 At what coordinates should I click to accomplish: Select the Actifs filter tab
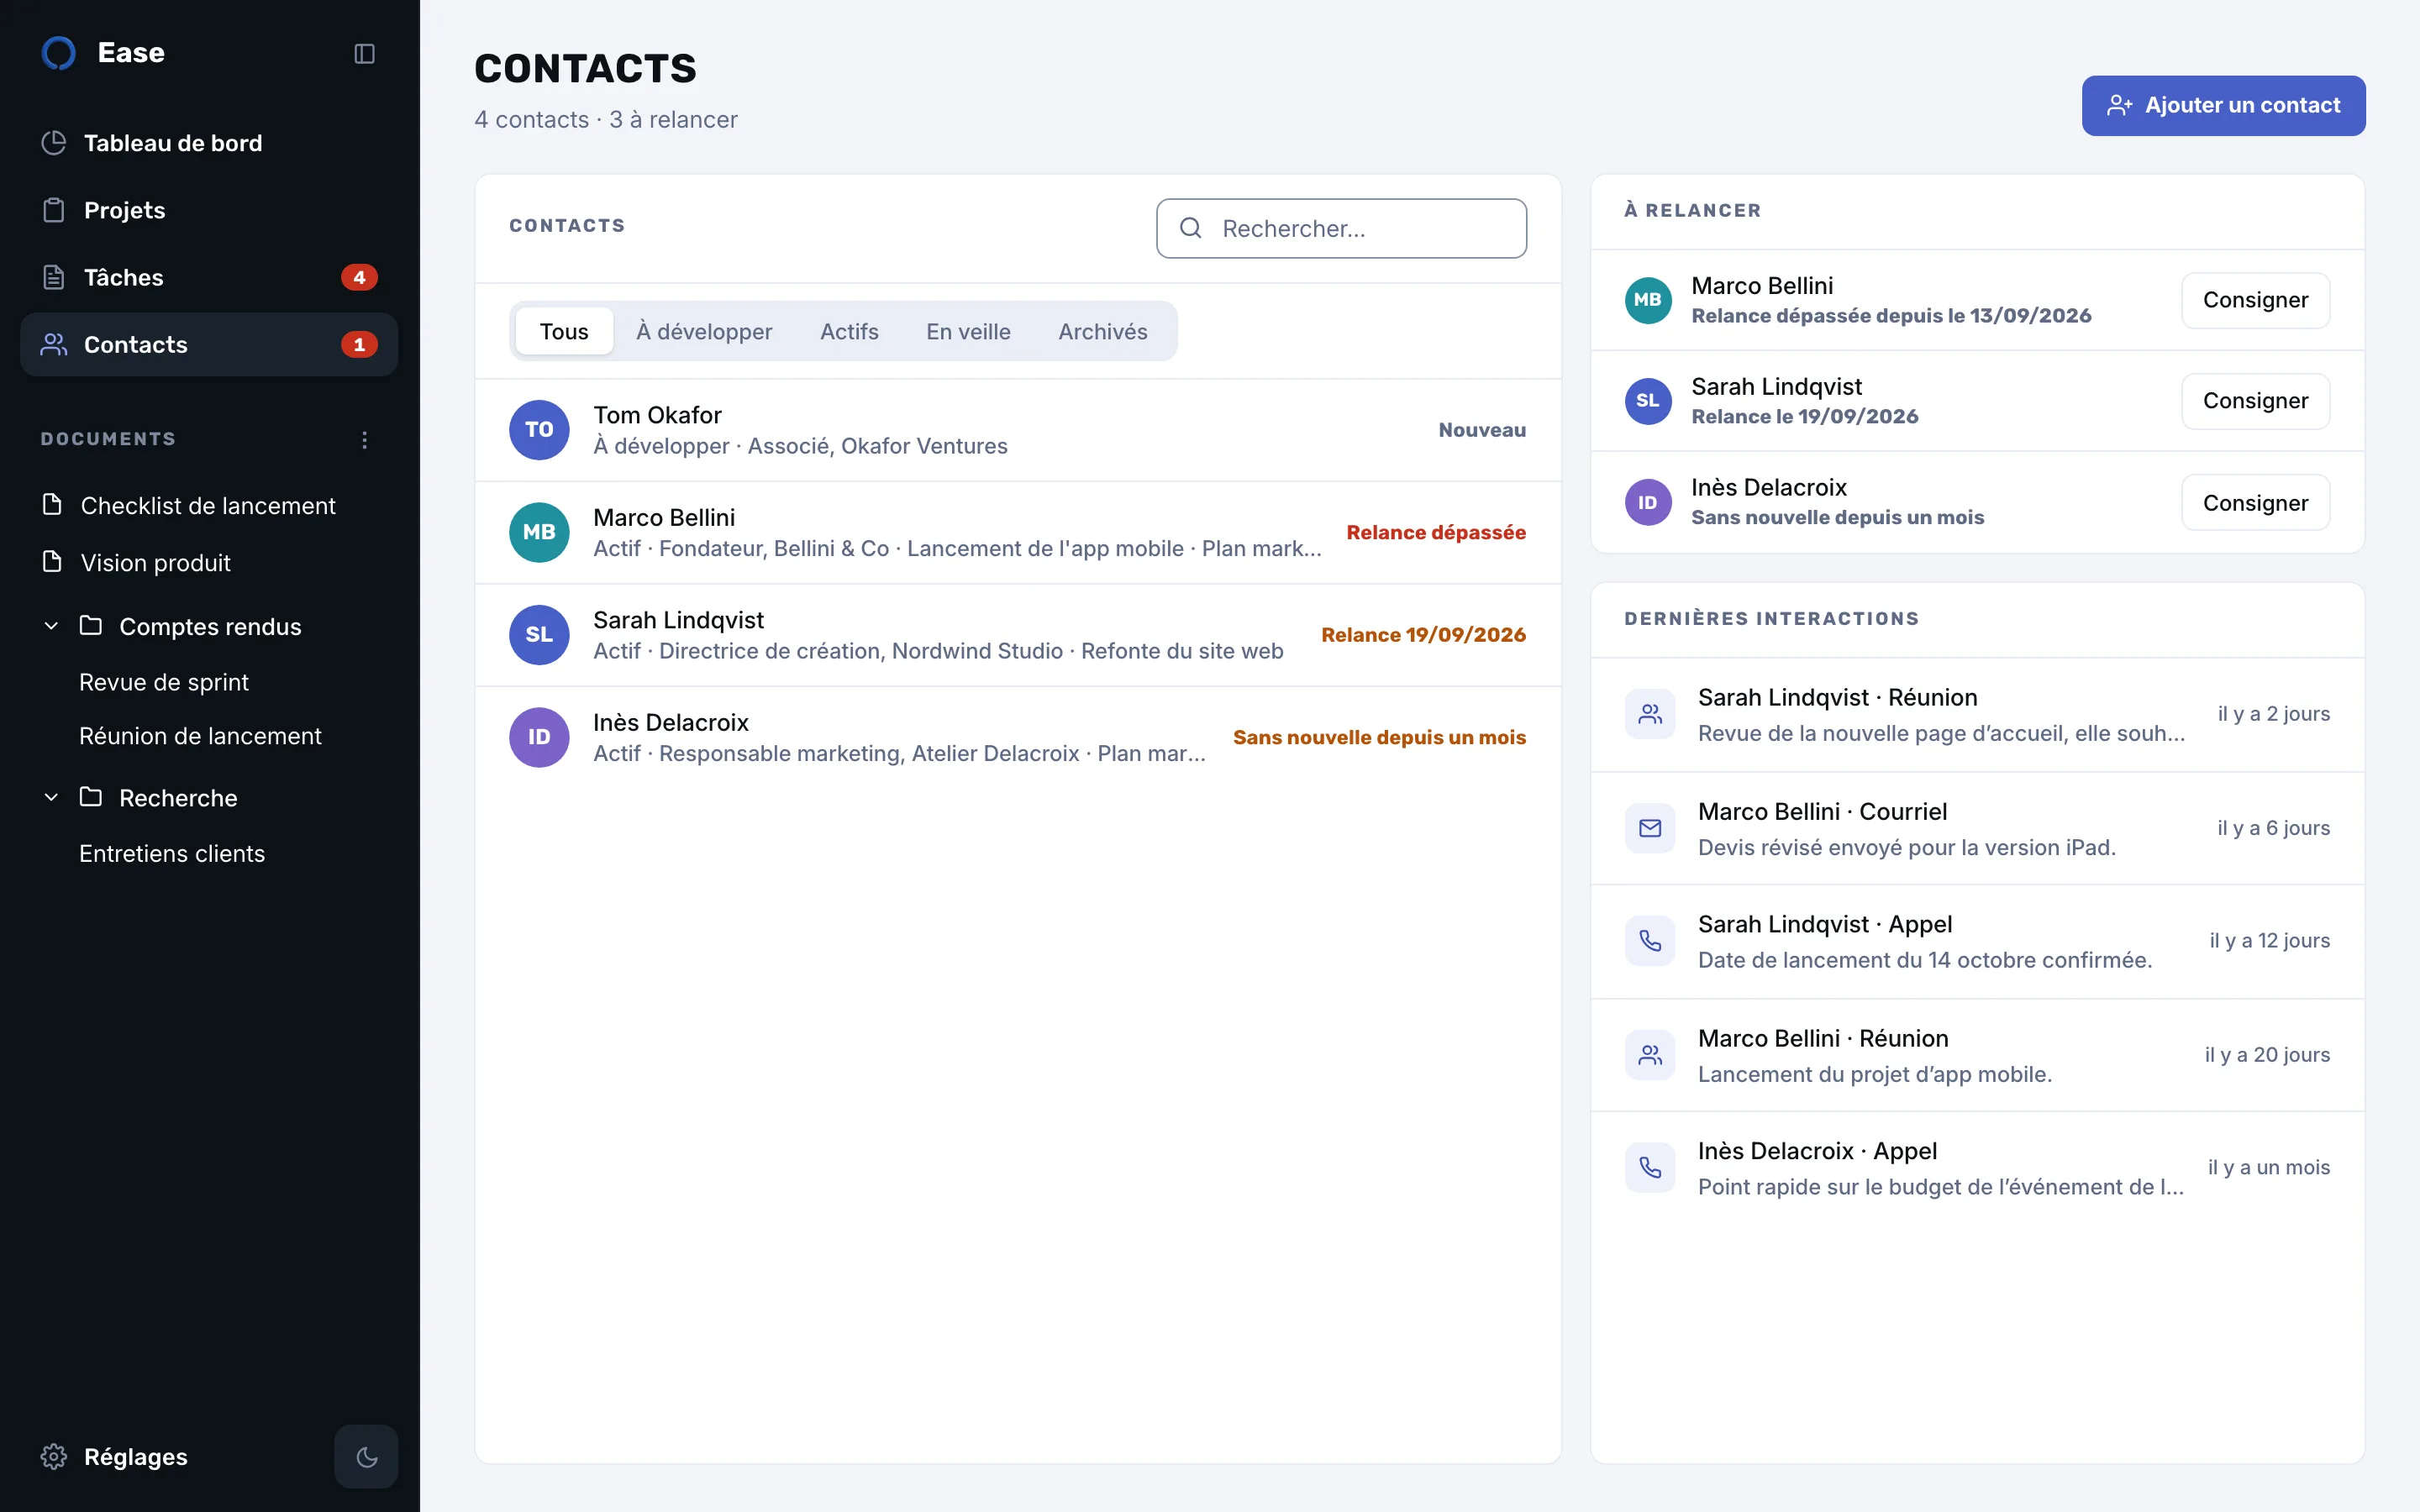849,331
